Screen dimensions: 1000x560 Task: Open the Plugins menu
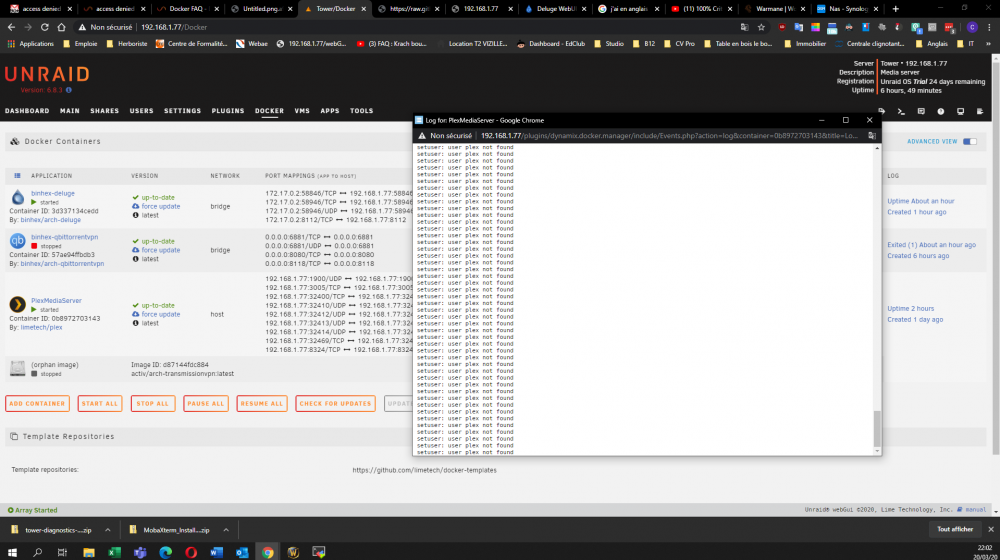coord(228,111)
